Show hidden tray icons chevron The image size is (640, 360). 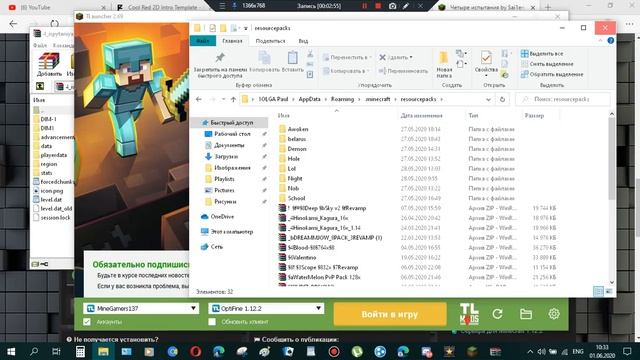pos(530,351)
